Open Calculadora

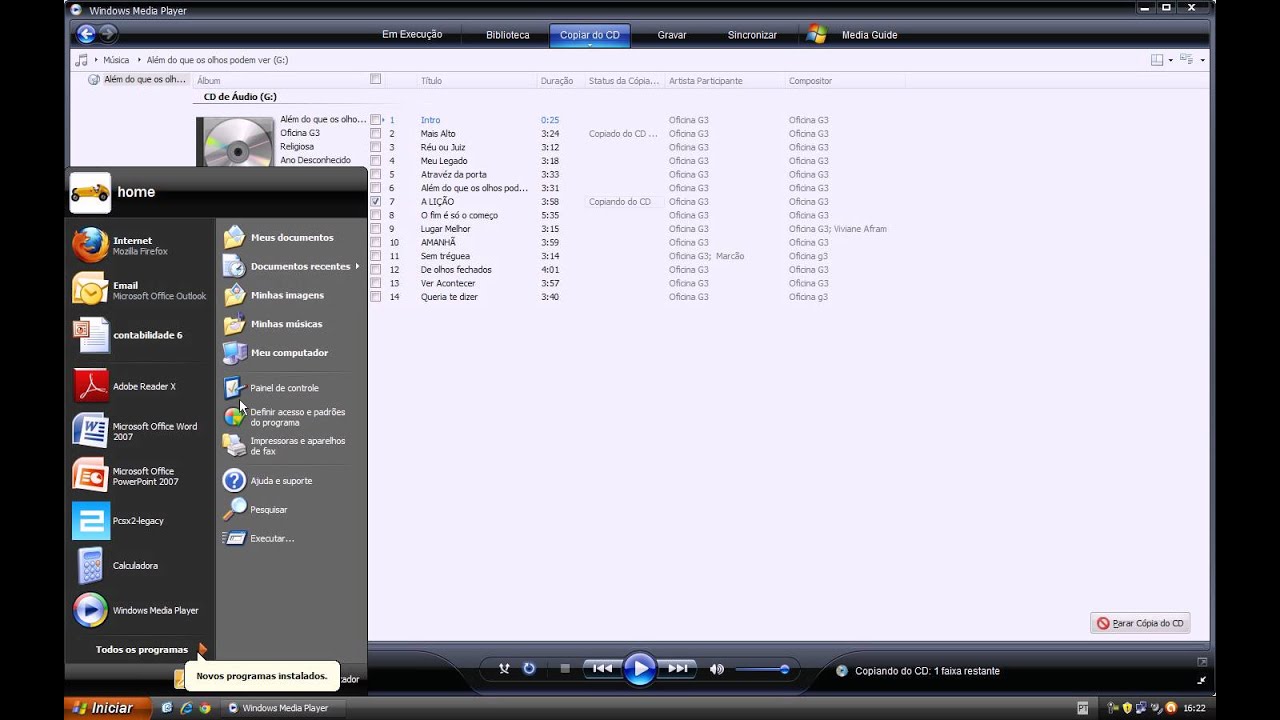pyautogui.click(x=140, y=566)
